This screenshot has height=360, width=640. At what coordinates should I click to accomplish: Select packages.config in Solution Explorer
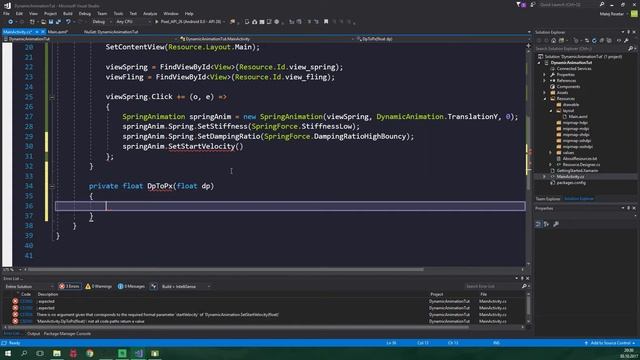click(x=571, y=183)
